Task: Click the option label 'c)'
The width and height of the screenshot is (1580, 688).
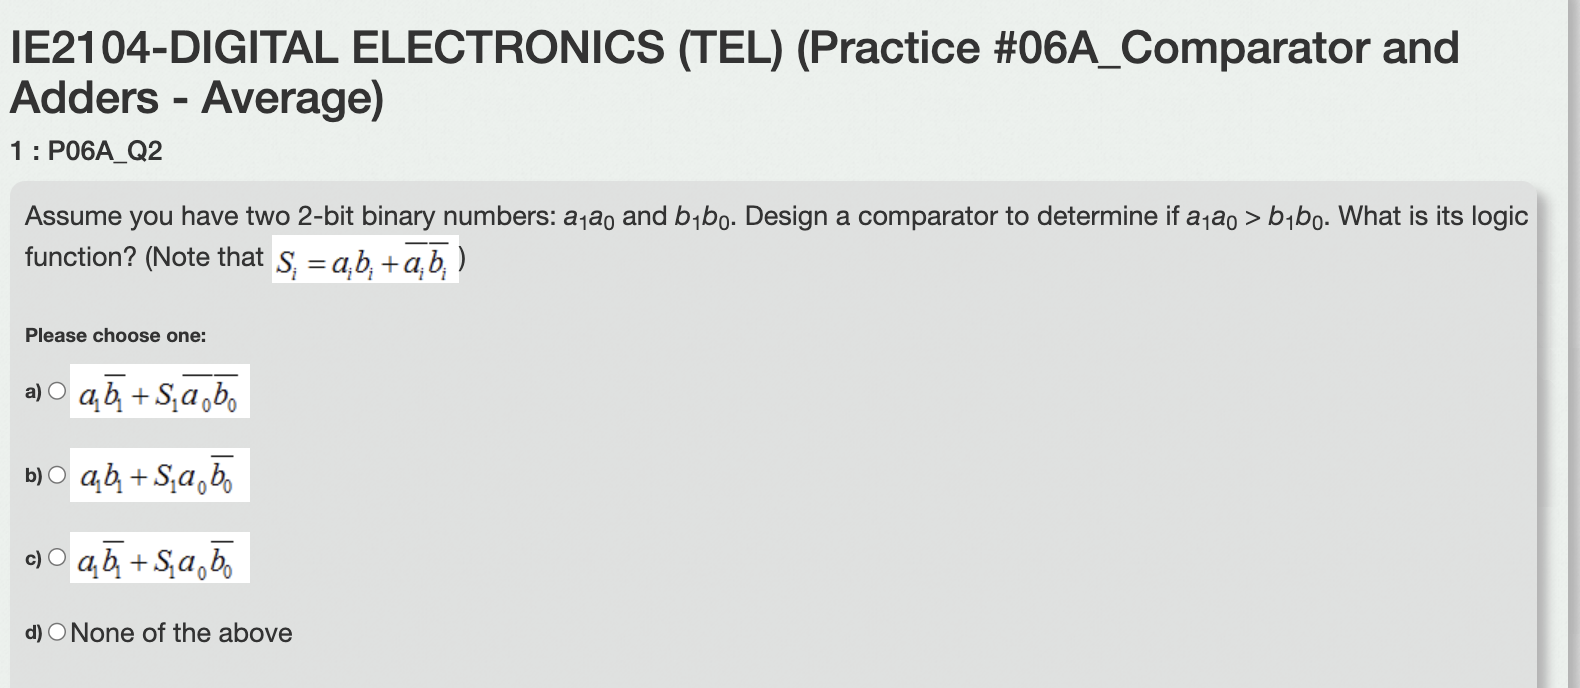Action: 33,557
